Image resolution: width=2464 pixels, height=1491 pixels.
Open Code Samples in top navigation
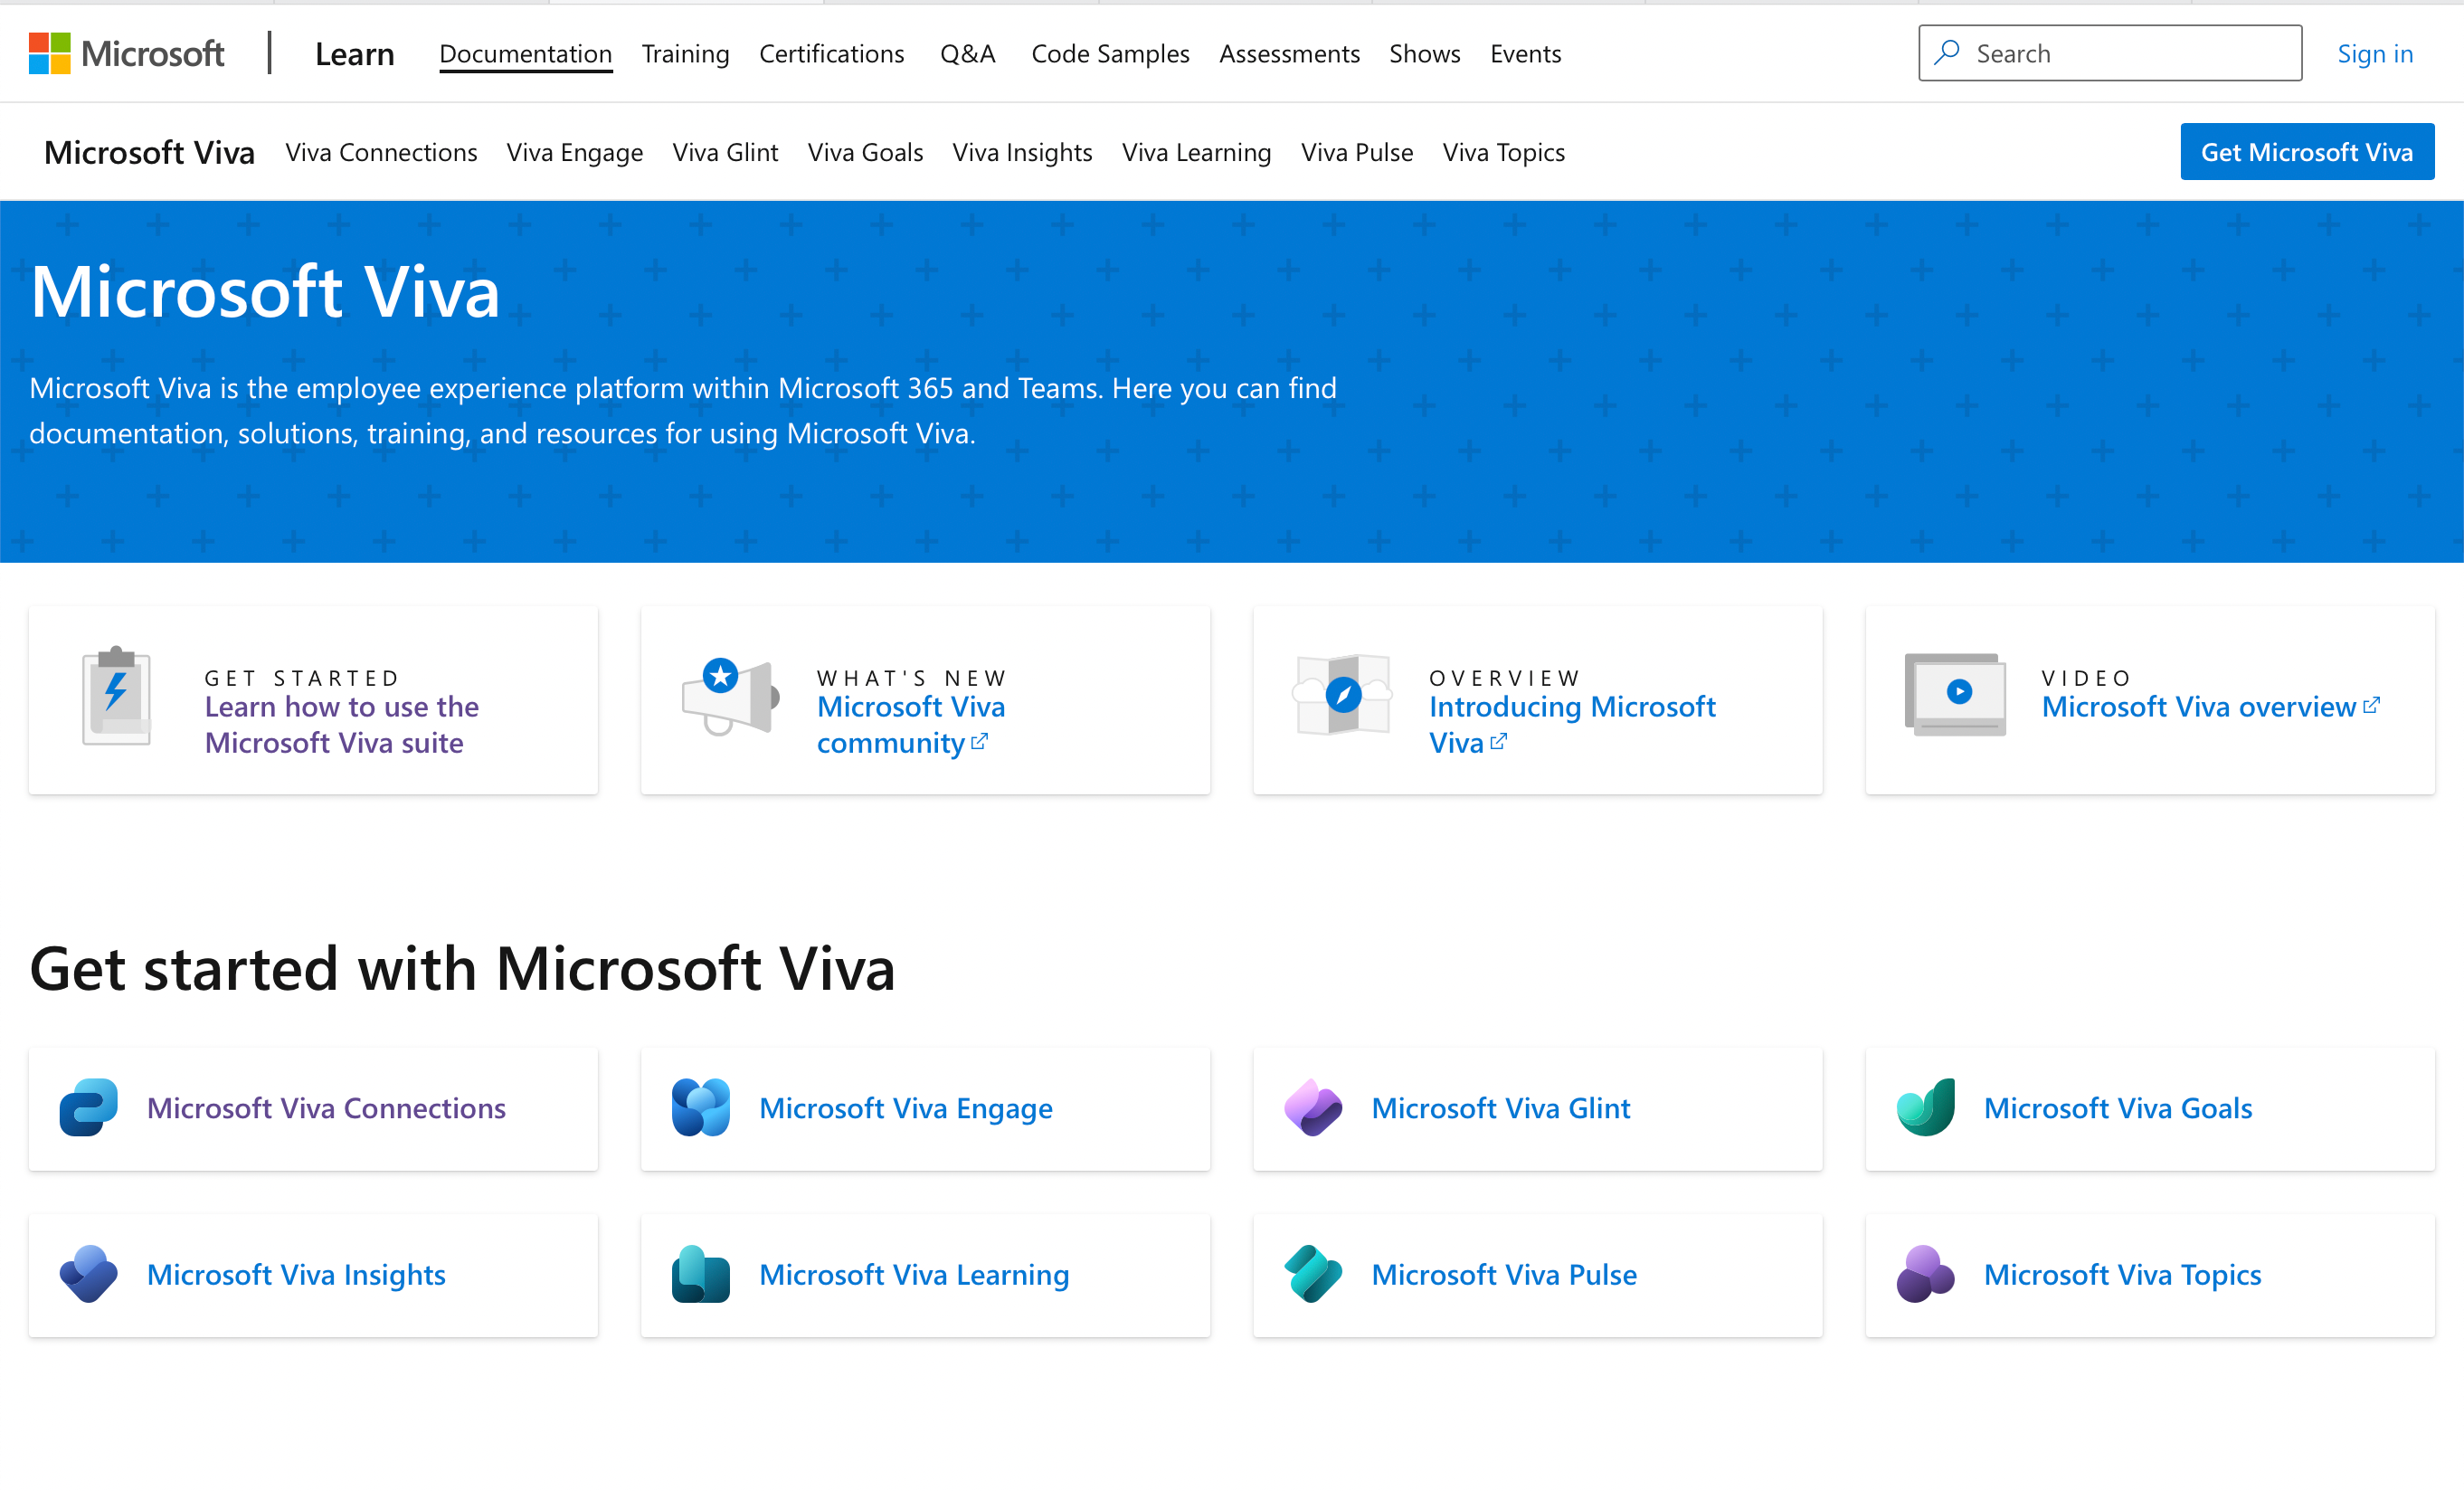1111,54
